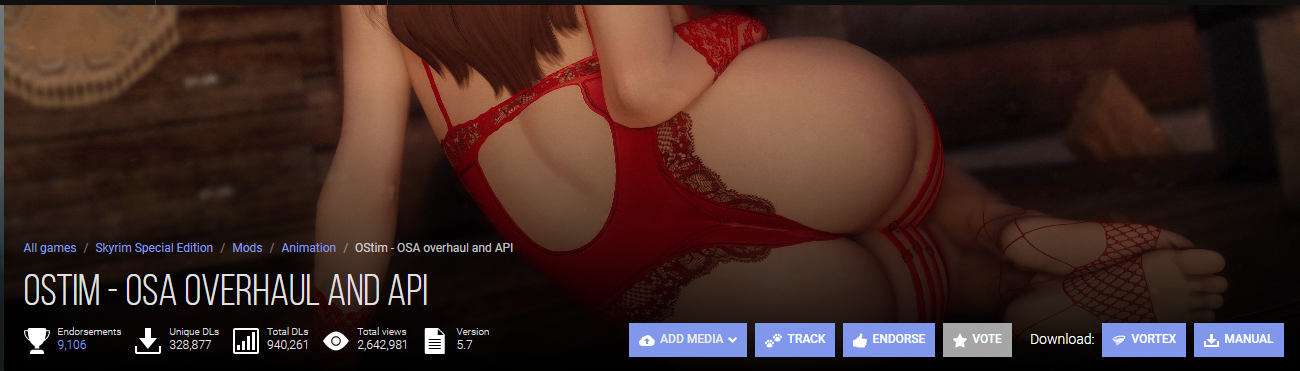Screen dimensions: 1300x371
Task: Download with the Vortex button
Action: tap(1144, 340)
